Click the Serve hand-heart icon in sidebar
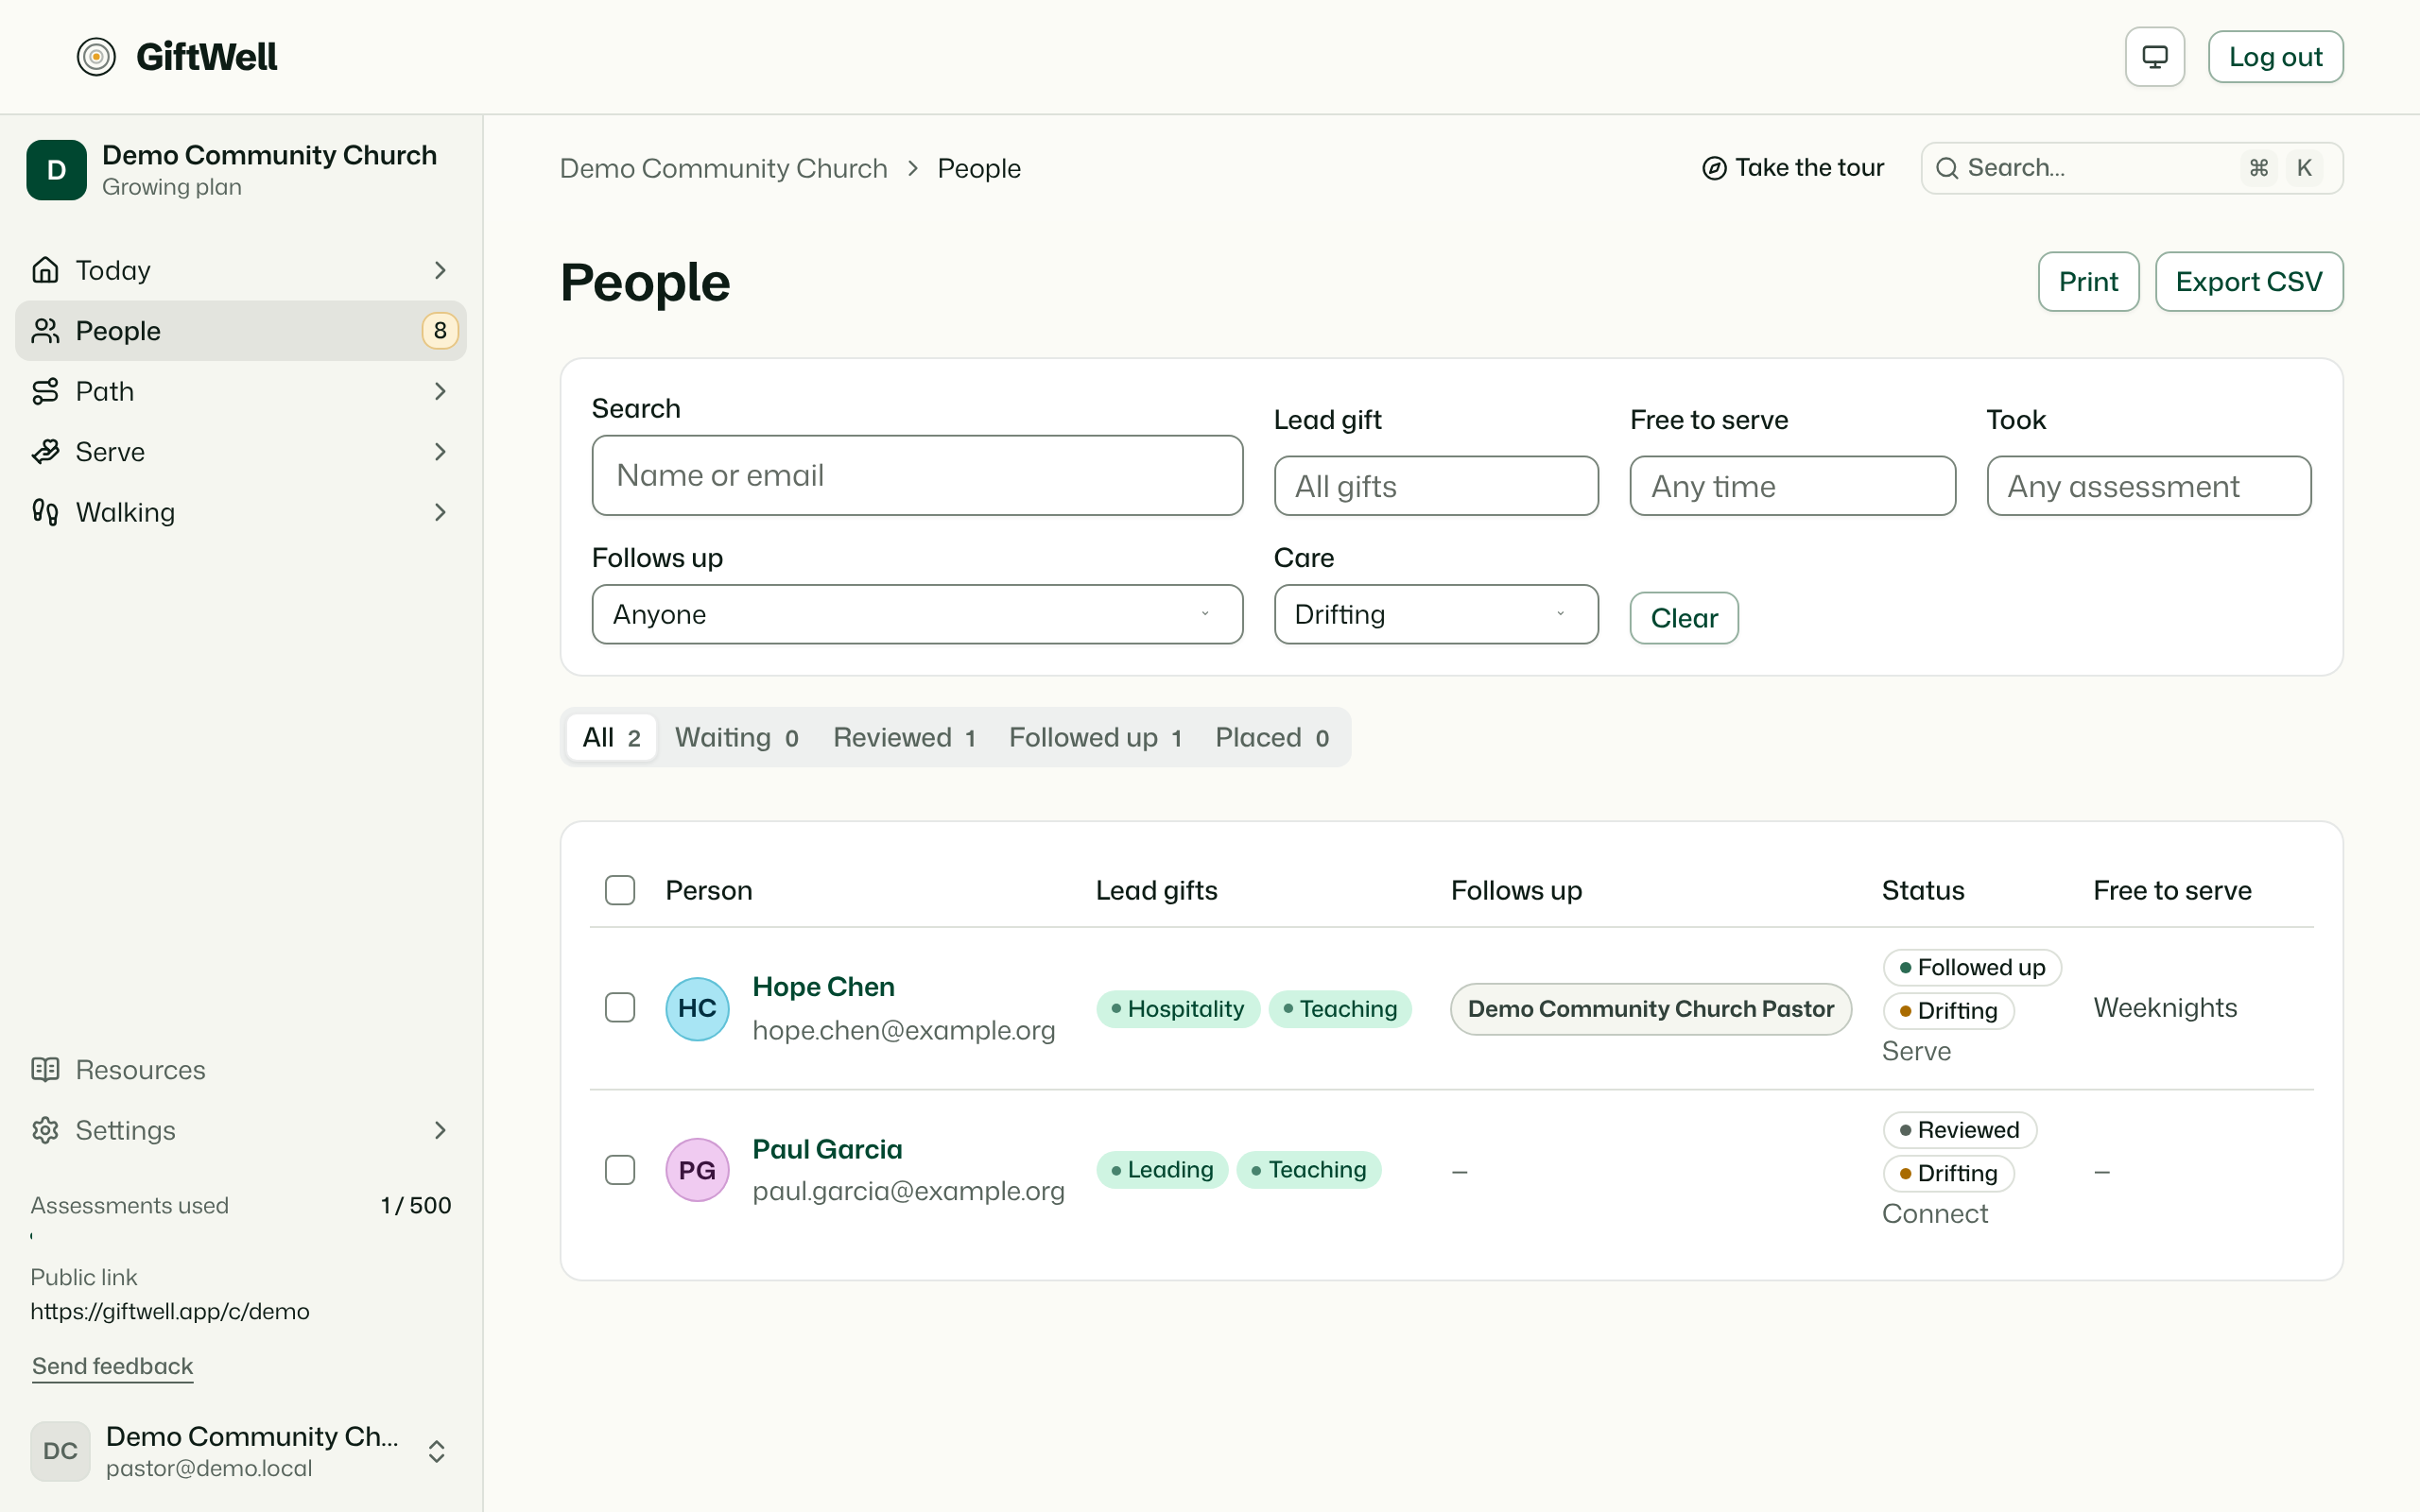 [x=45, y=452]
